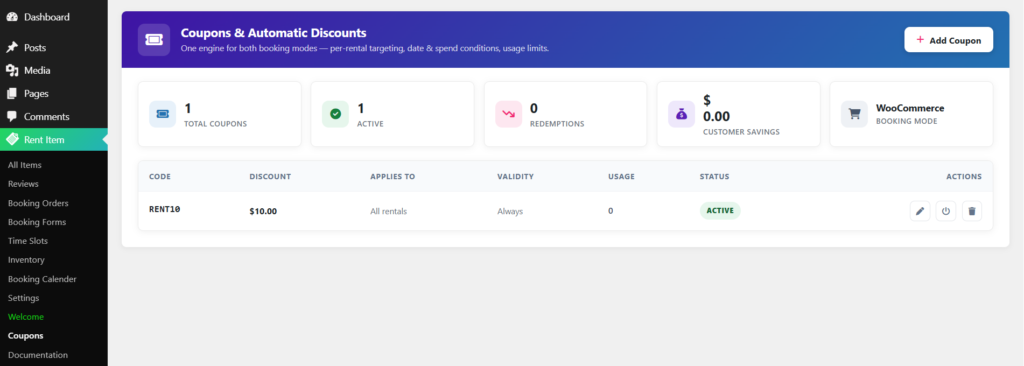The height and width of the screenshot is (366, 1024).
Task: Click the ACTIVE status badge
Action: (720, 210)
